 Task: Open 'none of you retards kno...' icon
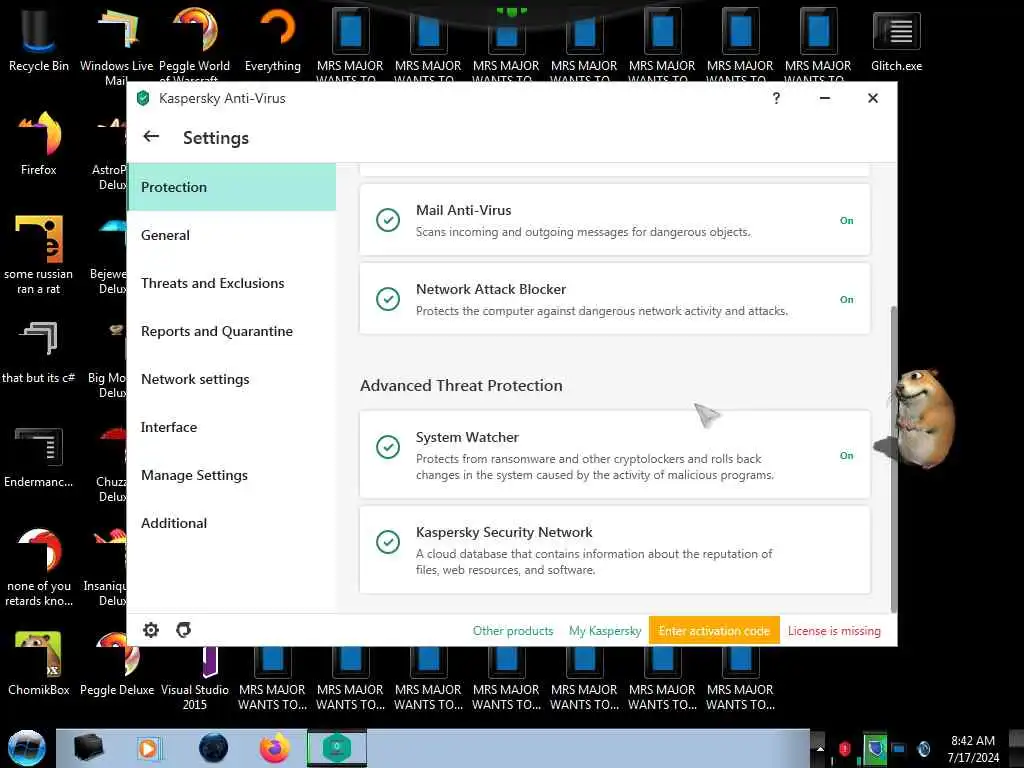click(39, 567)
